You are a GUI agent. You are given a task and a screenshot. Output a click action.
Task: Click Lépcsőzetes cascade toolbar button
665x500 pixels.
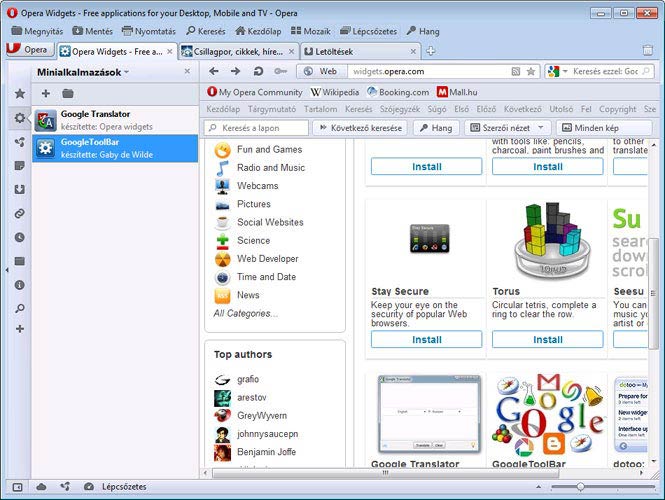[x=369, y=31]
